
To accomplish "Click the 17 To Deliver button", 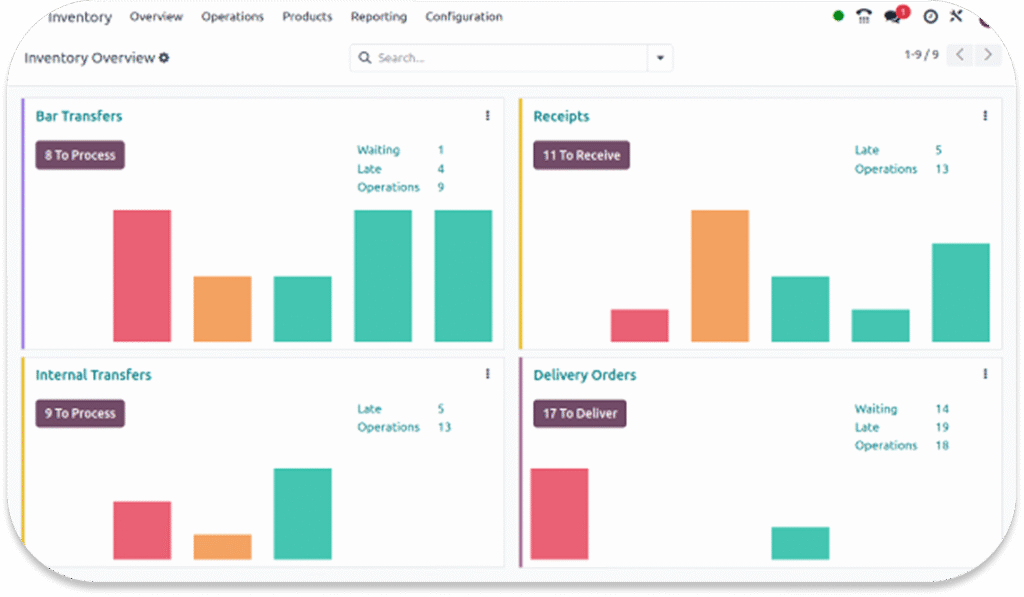I will pyautogui.click(x=579, y=413).
